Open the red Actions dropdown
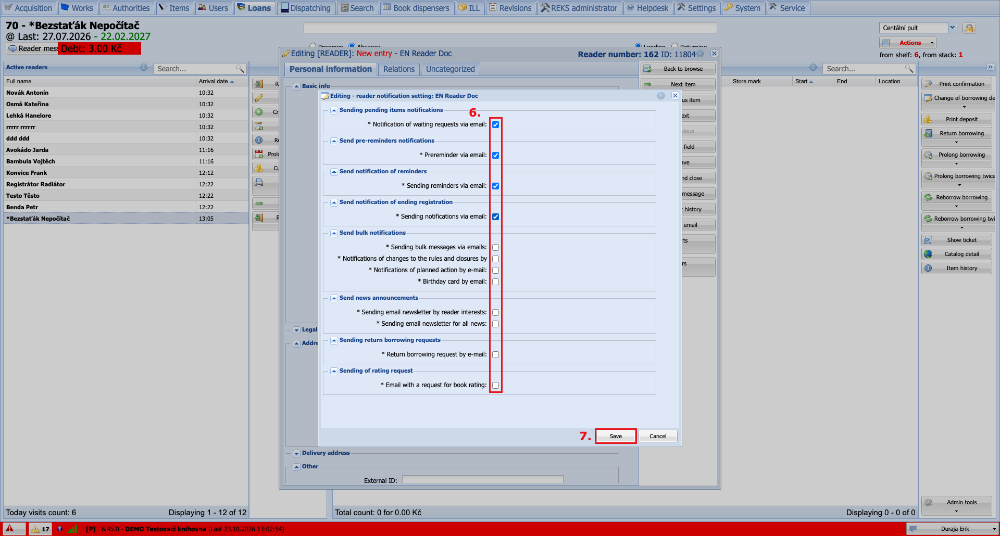The height and width of the screenshot is (536, 1000). click(x=908, y=43)
